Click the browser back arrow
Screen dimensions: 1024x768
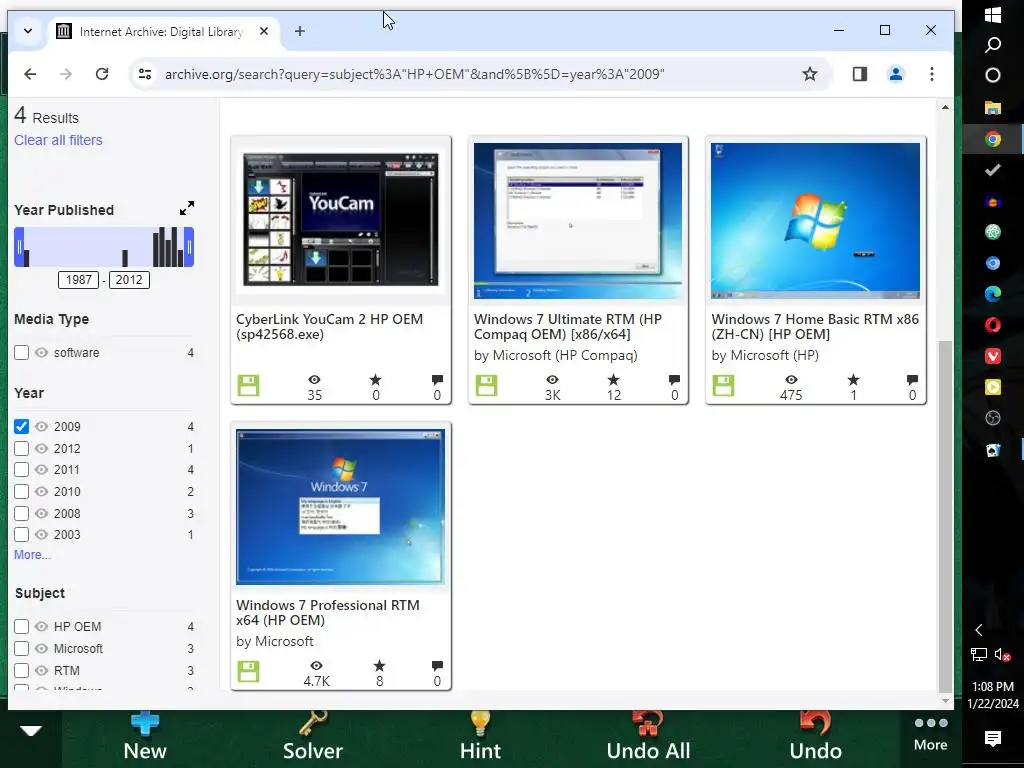pos(30,74)
